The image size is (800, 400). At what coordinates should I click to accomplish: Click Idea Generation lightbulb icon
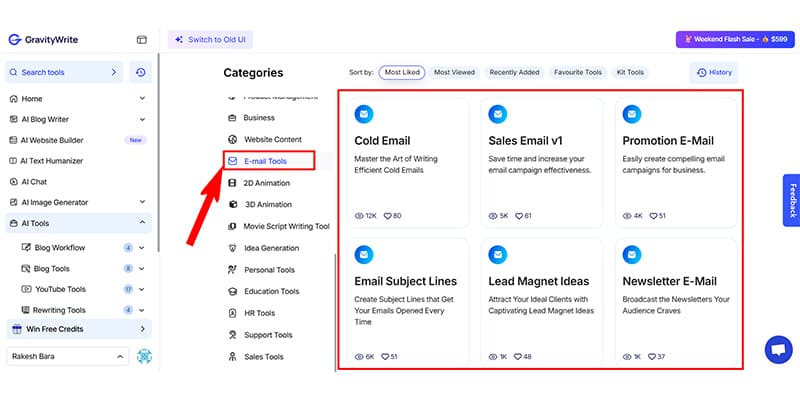coord(233,248)
